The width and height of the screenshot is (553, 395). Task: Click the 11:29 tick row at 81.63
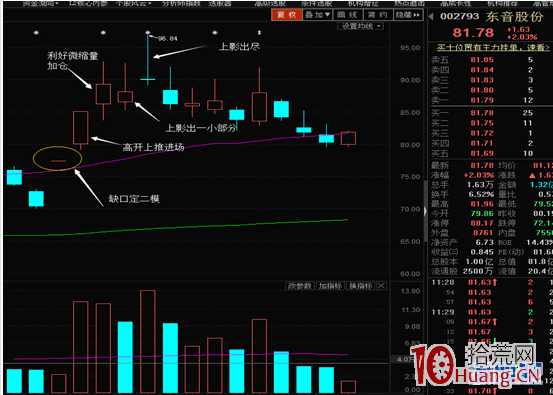click(490, 312)
